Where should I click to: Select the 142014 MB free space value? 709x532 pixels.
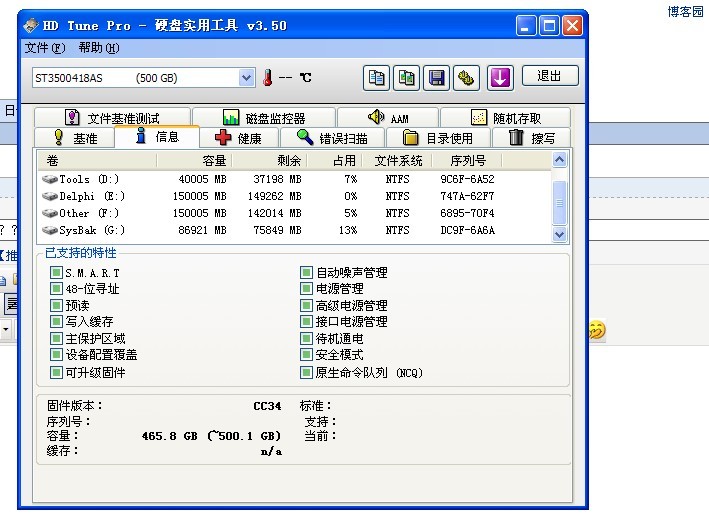coord(274,213)
